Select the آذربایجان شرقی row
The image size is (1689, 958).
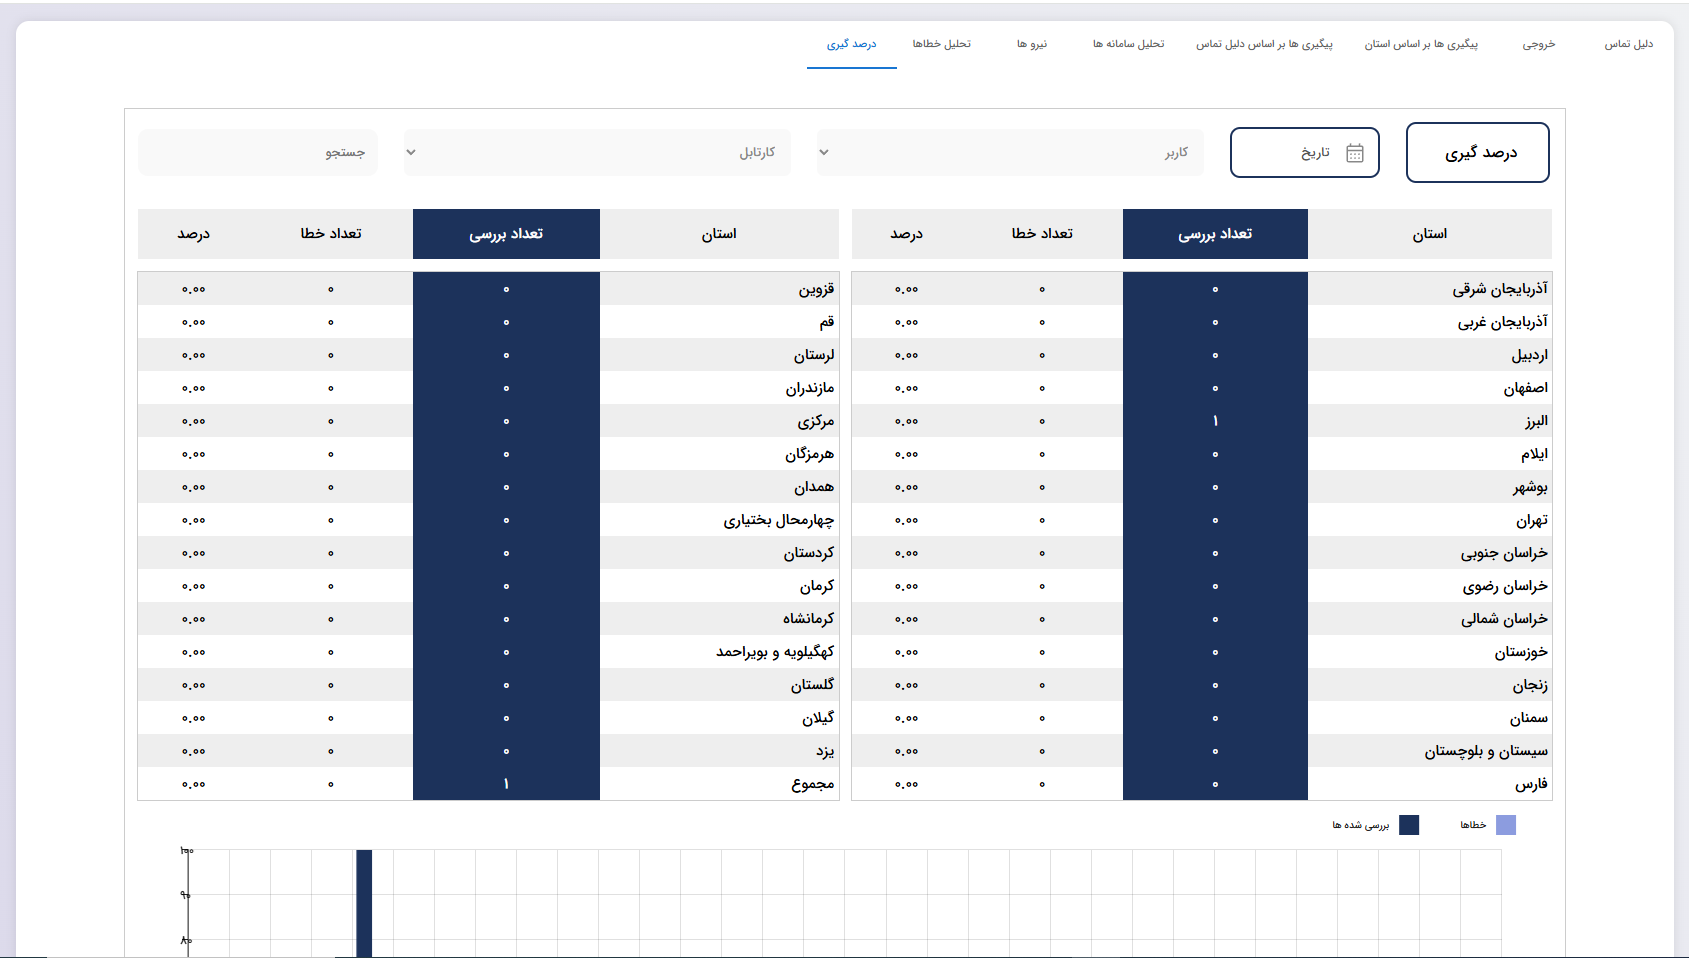pos(1202,289)
